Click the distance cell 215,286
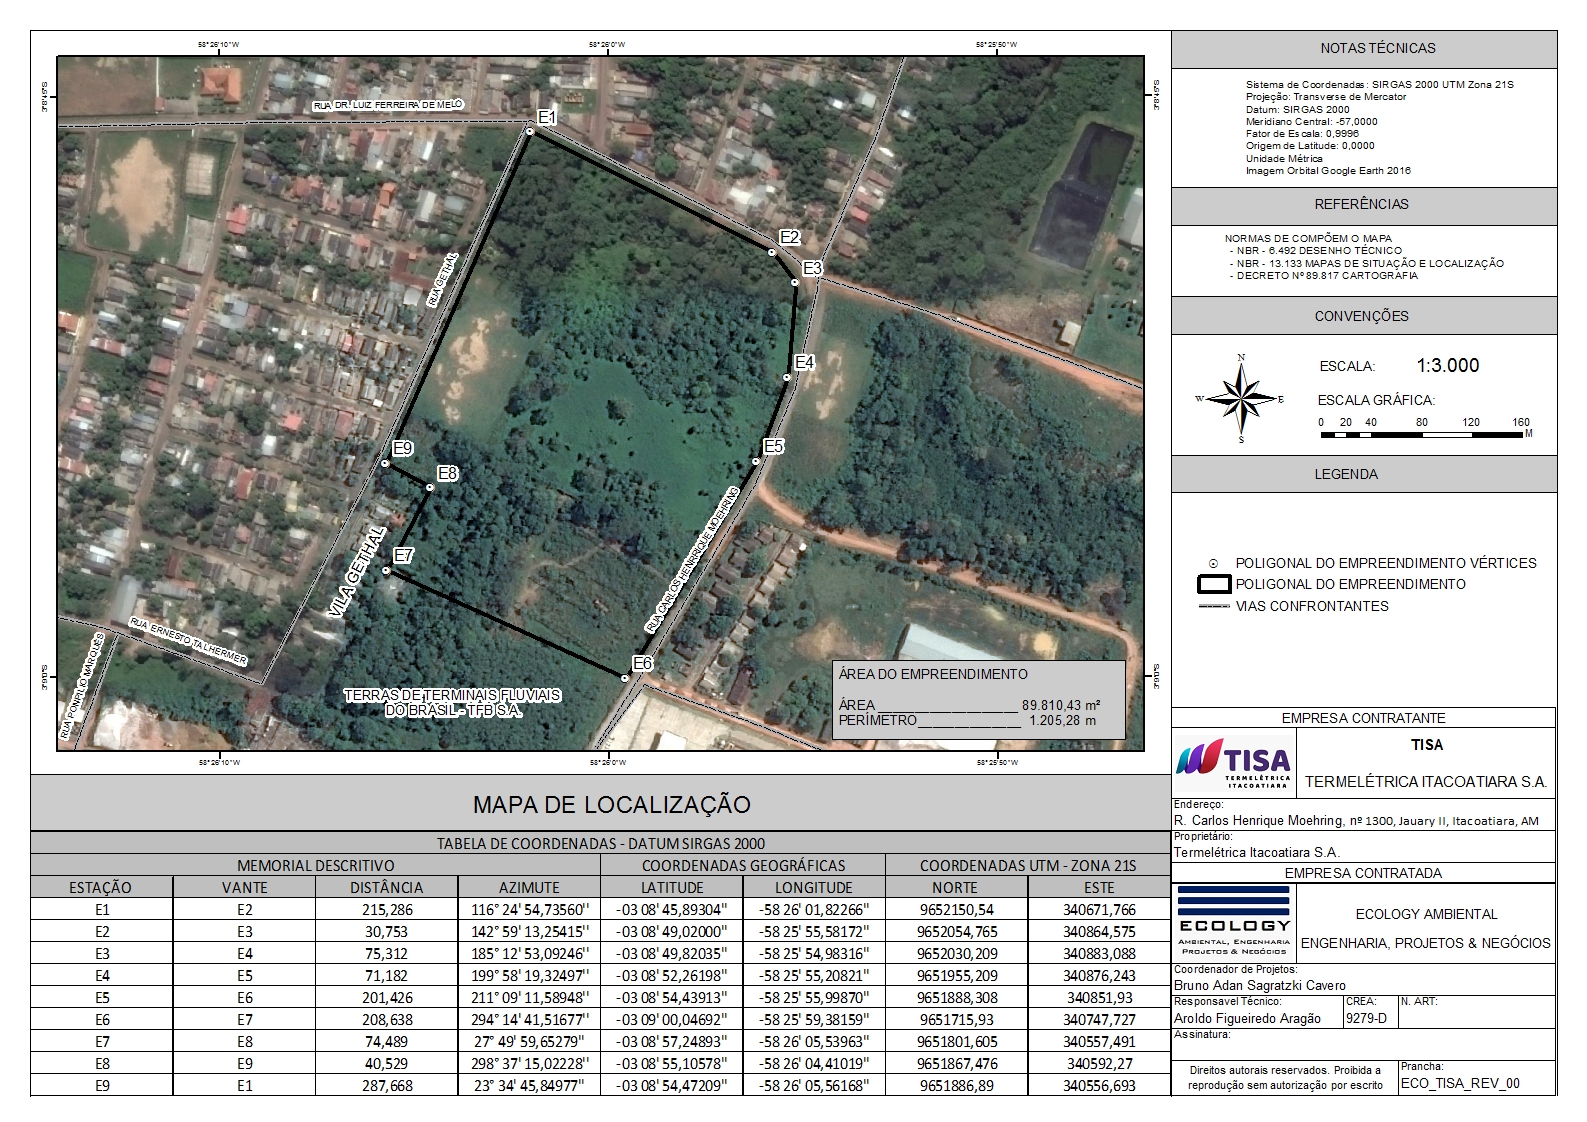This screenshot has height=1122, width=1587. 387,909
